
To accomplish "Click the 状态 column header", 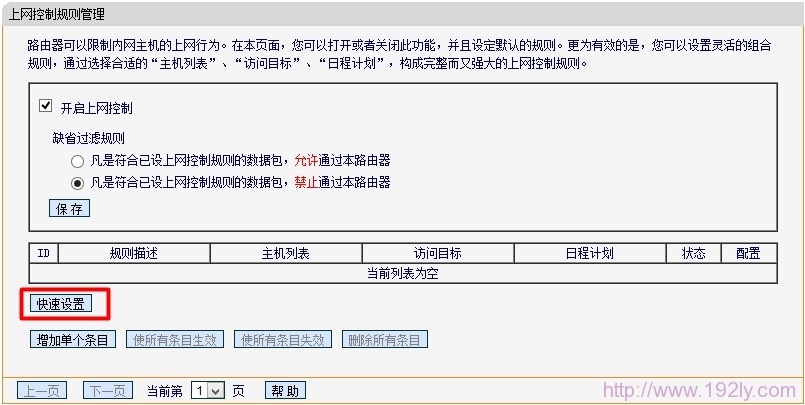I will click(x=694, y=253).
